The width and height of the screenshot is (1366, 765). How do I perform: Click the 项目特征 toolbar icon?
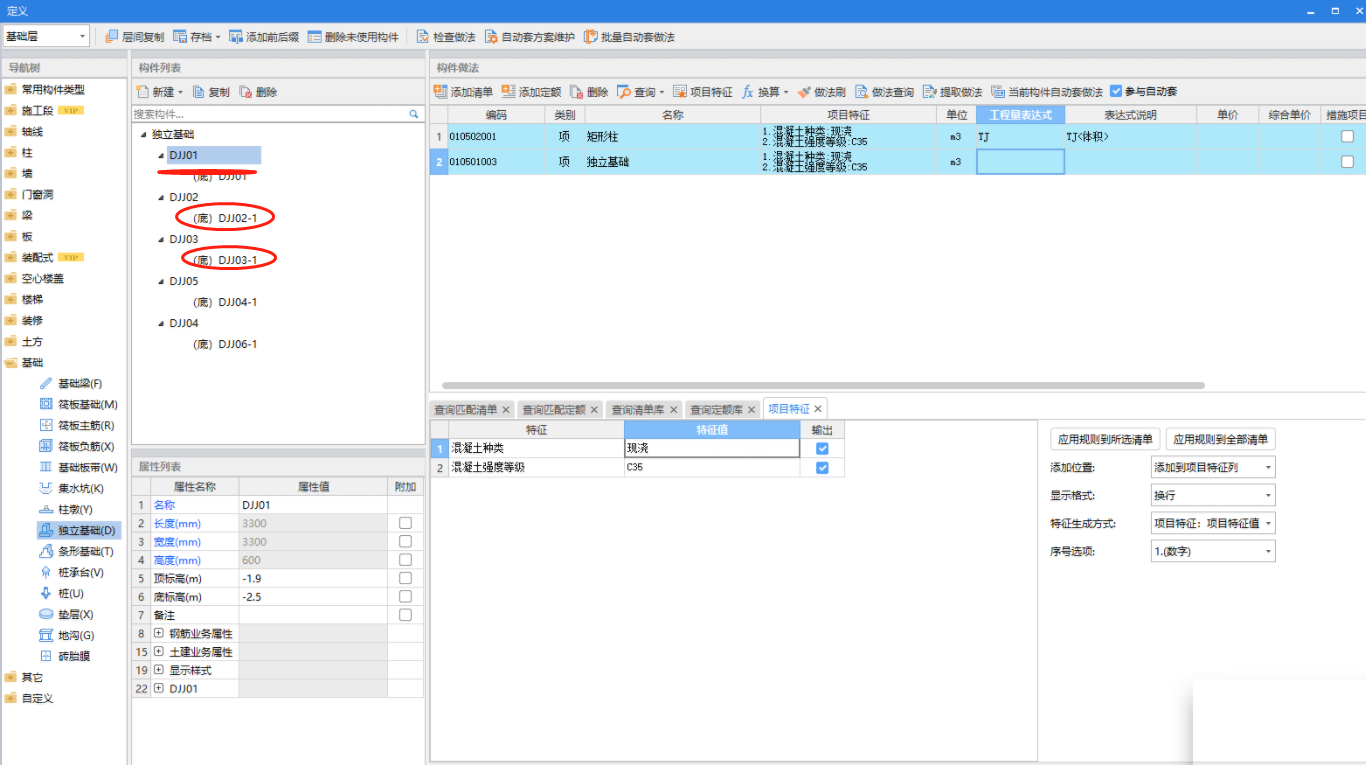680,92
